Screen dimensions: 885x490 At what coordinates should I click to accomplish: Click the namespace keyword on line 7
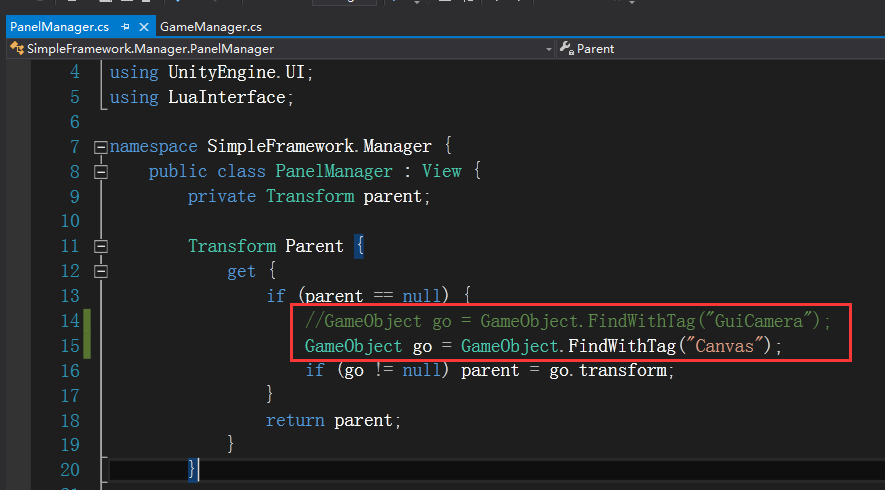[x=154, y=147]
